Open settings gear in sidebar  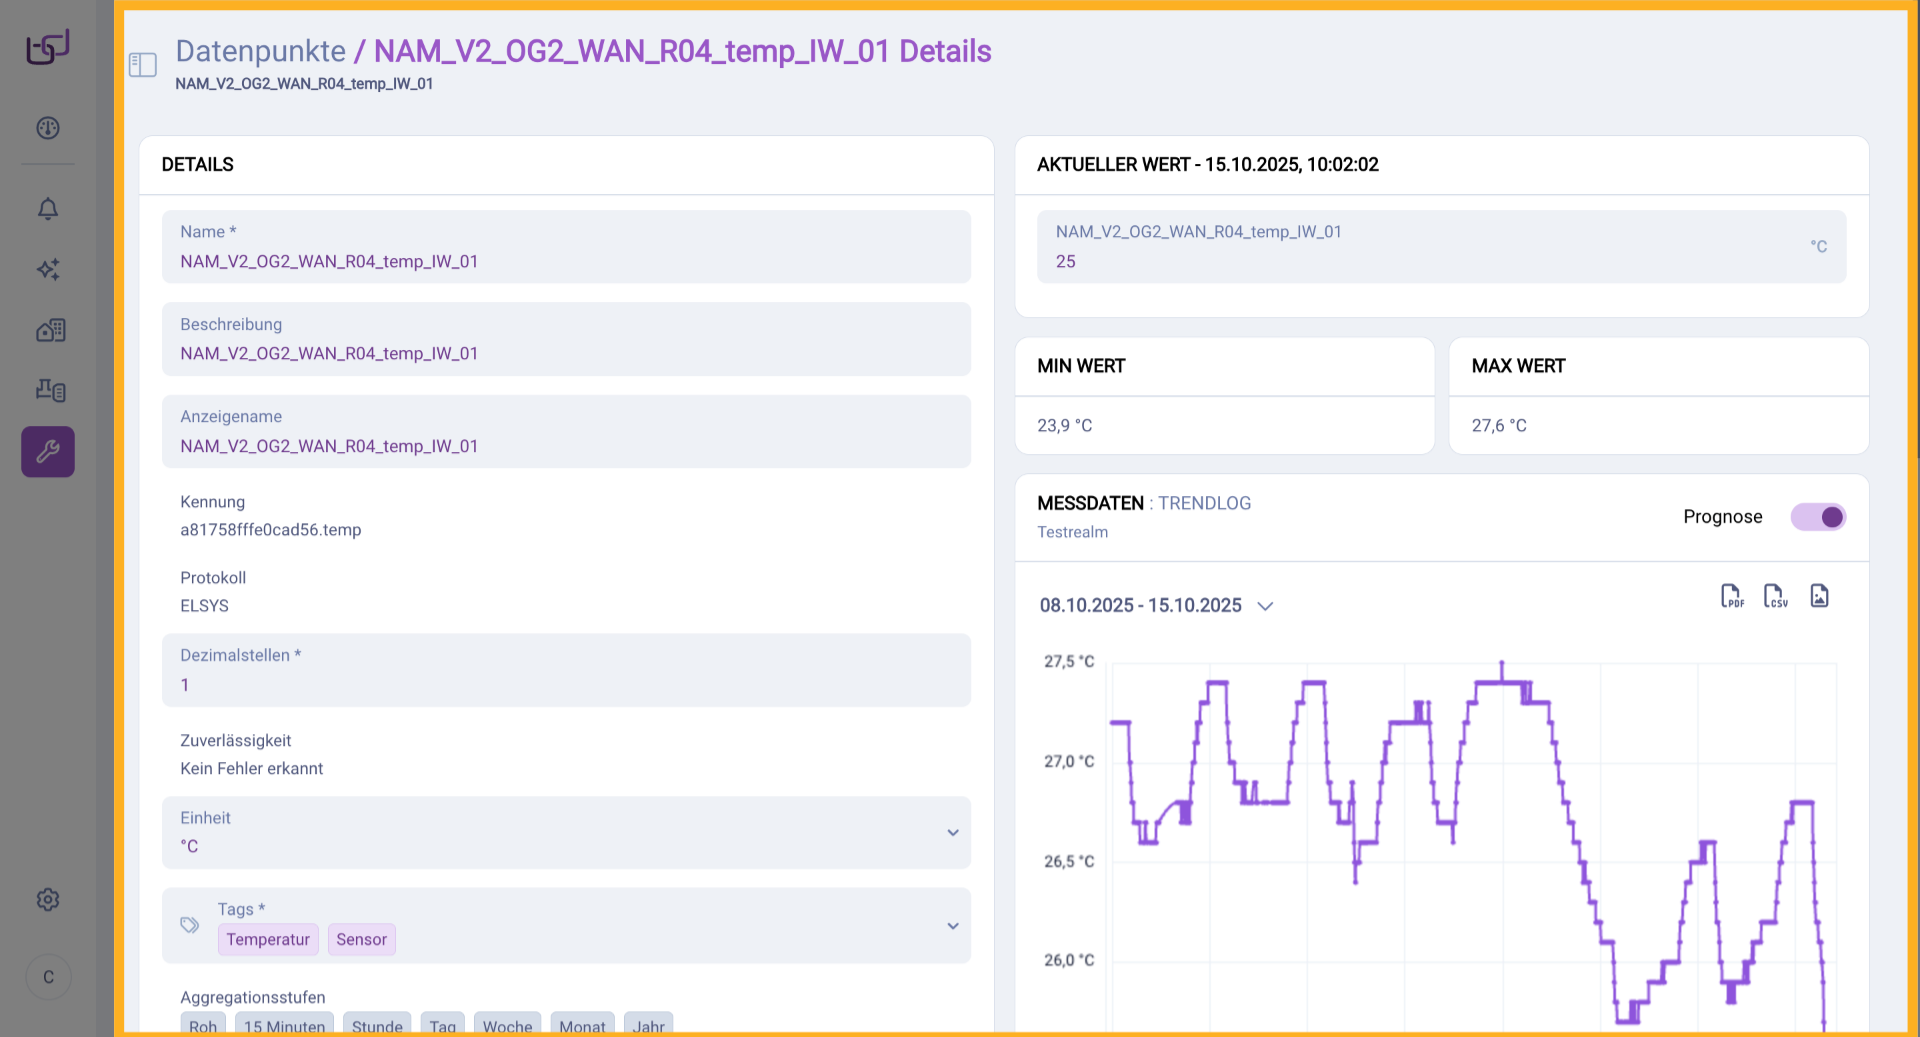[48, 900]
